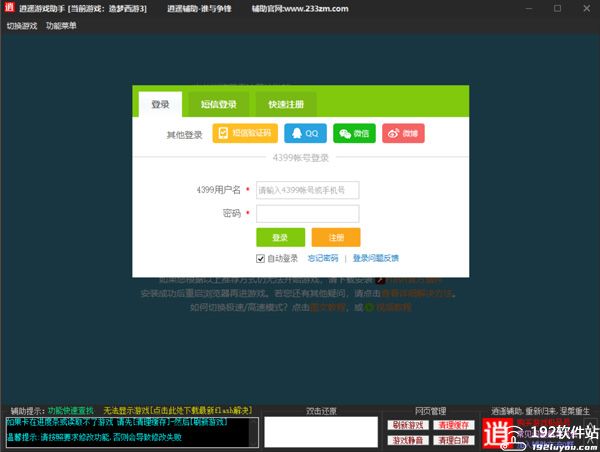Log in with QQ
Viewport: 600px width, 452px height.
click(x=305, y=133)
